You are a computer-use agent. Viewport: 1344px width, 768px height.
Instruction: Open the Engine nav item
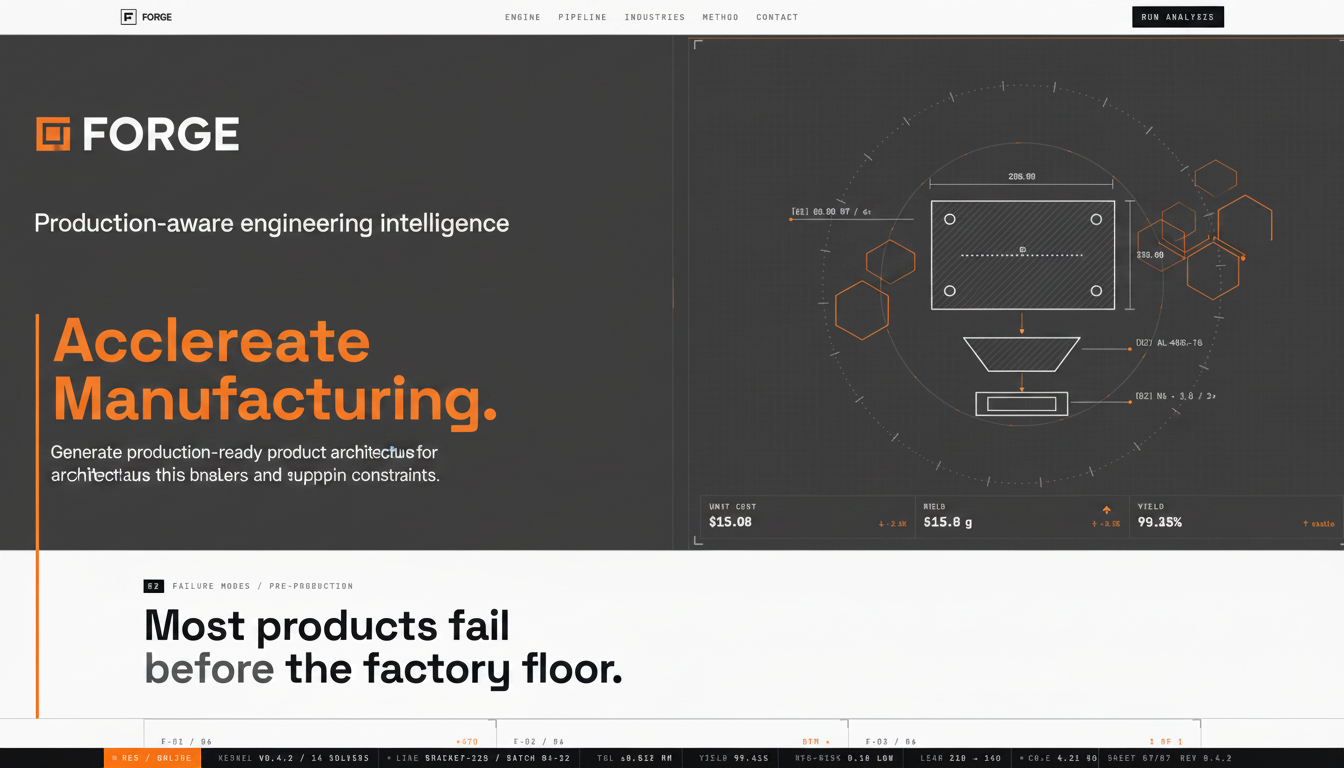(x=523, y=17)
